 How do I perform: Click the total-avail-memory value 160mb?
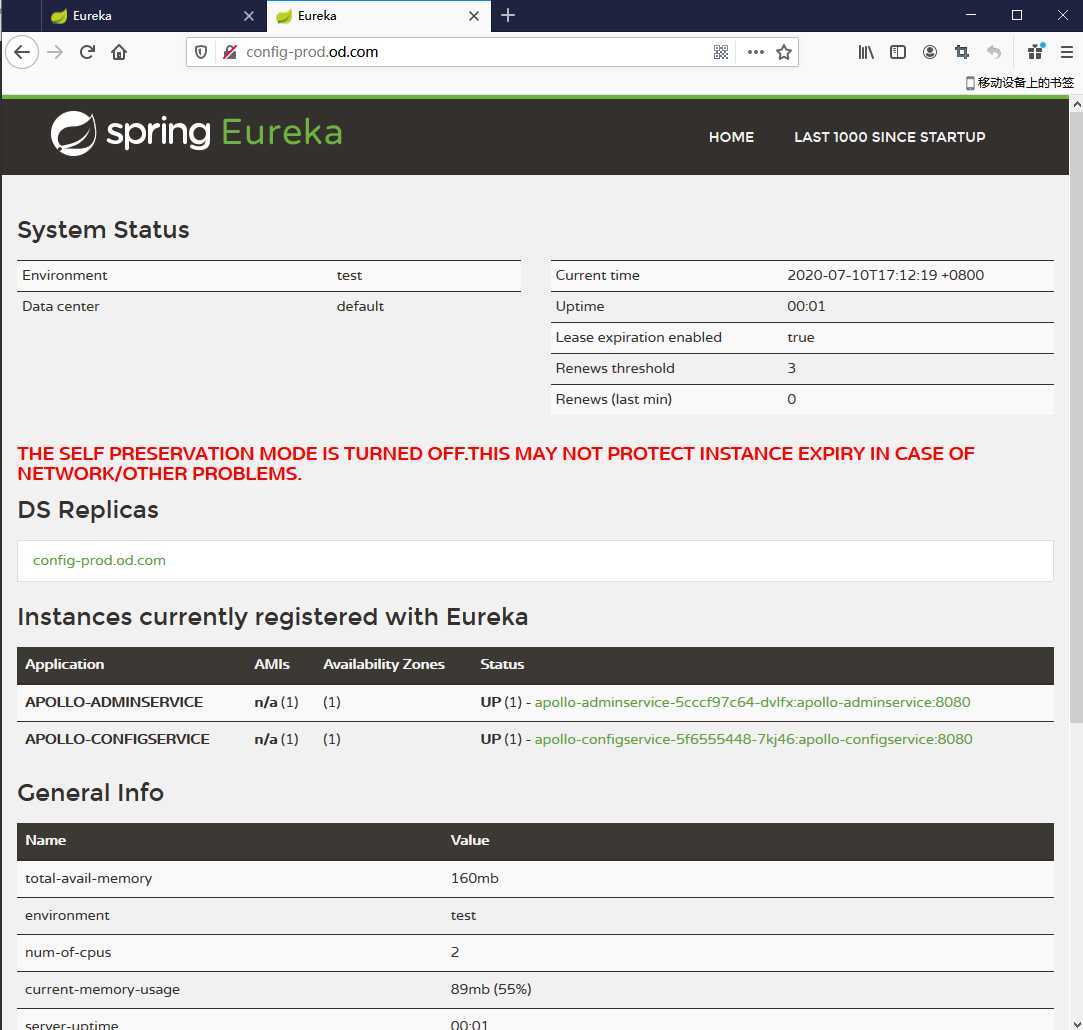(475, 878)
